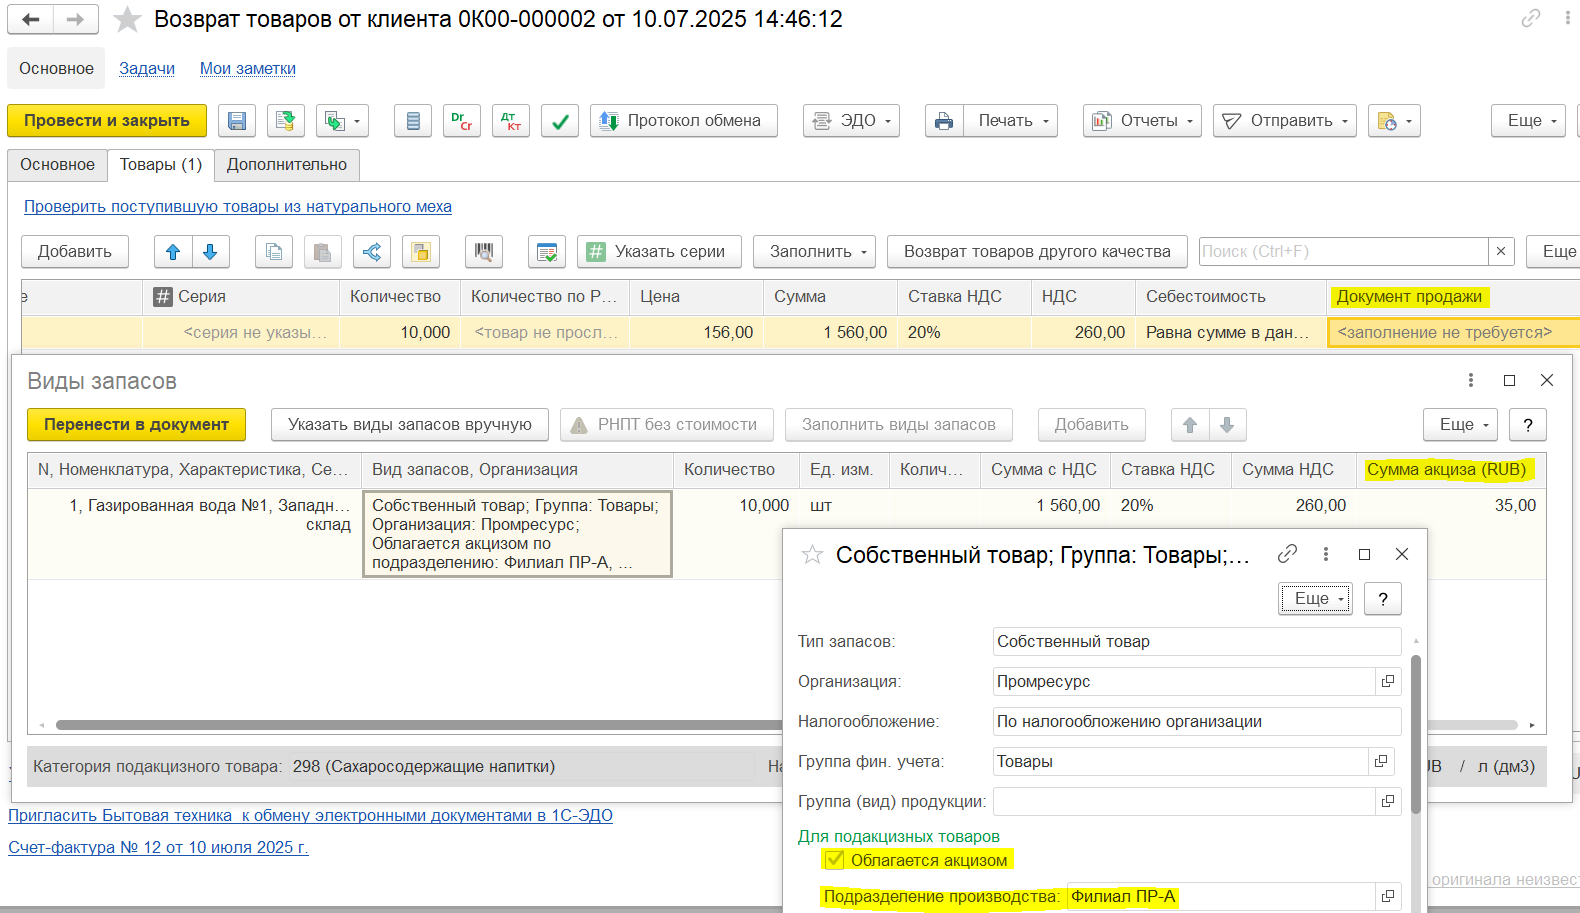Click Указать серии

coord(659,252)
